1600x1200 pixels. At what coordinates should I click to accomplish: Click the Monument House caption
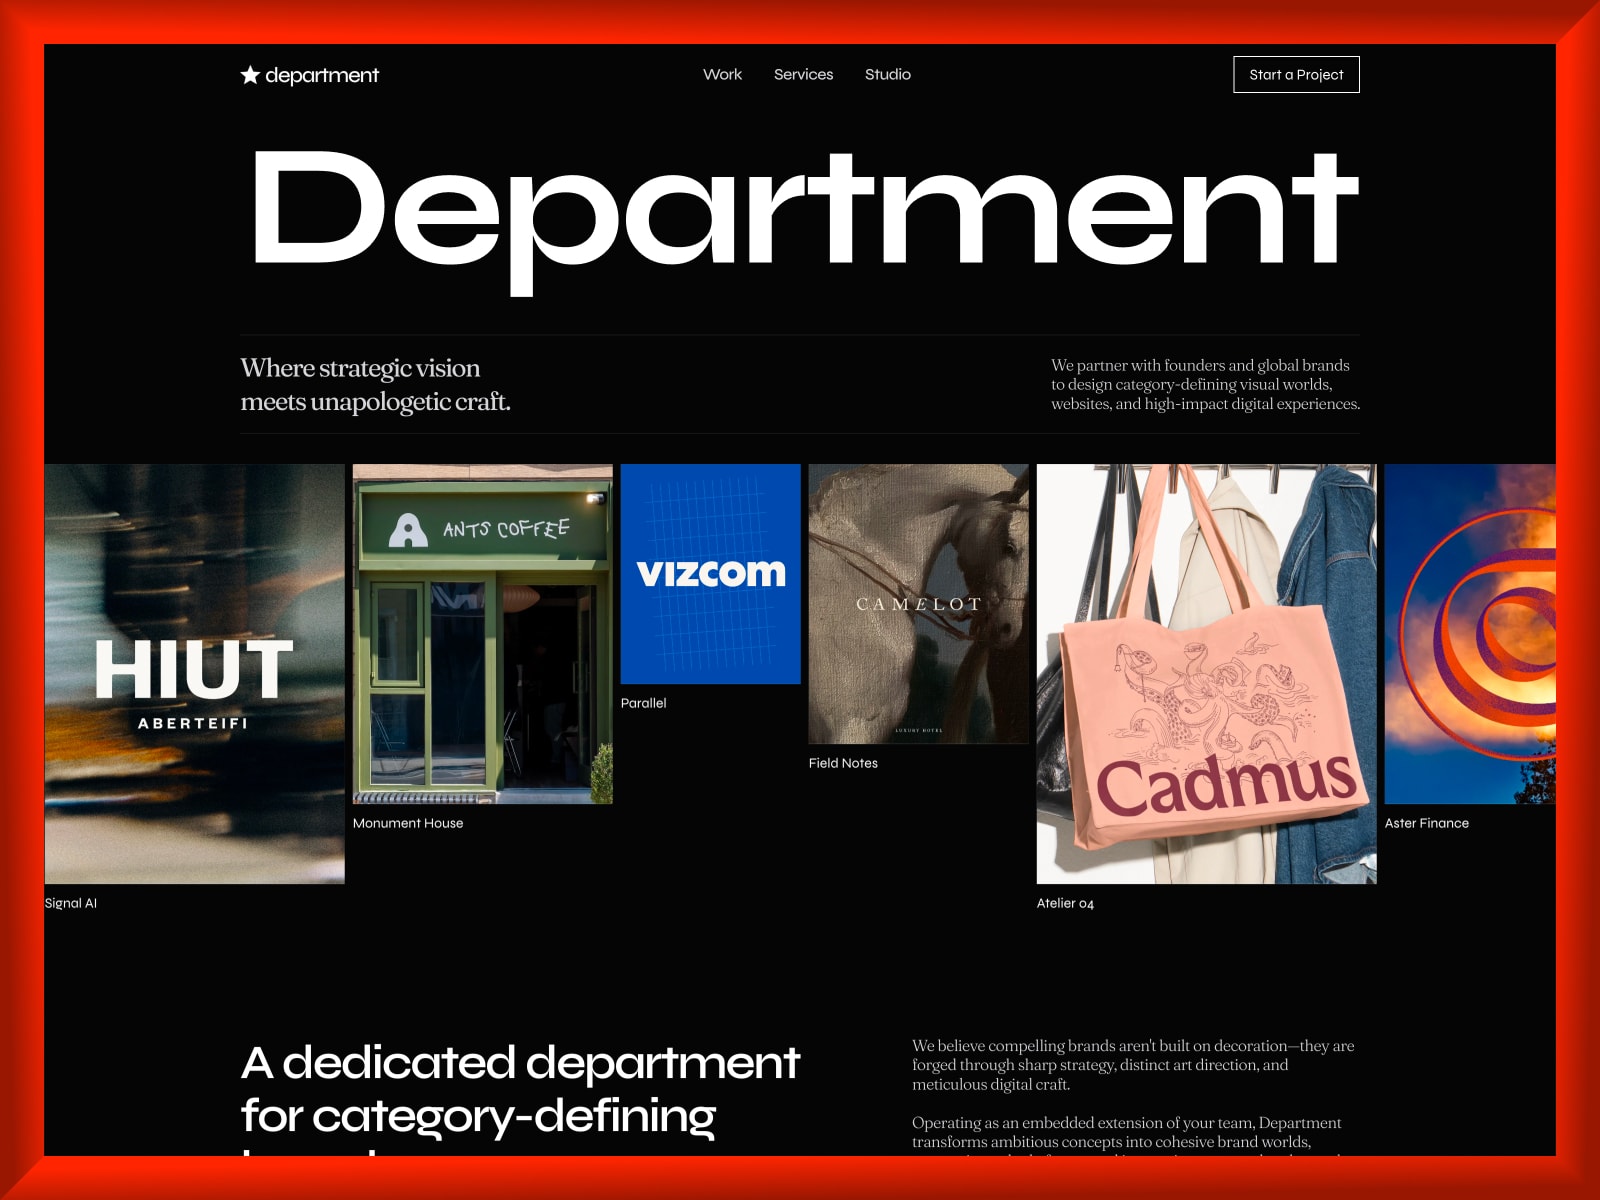click(x=408, y=823)
